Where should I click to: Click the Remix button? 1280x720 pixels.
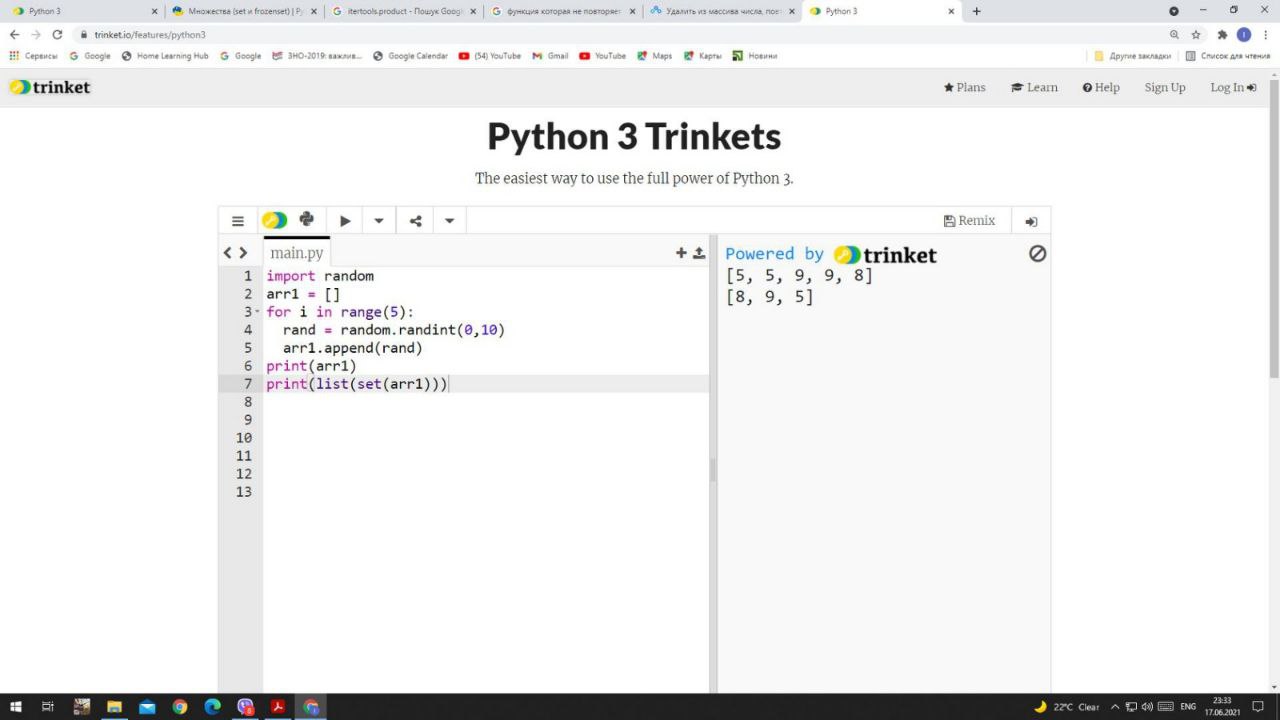[969, 221]
